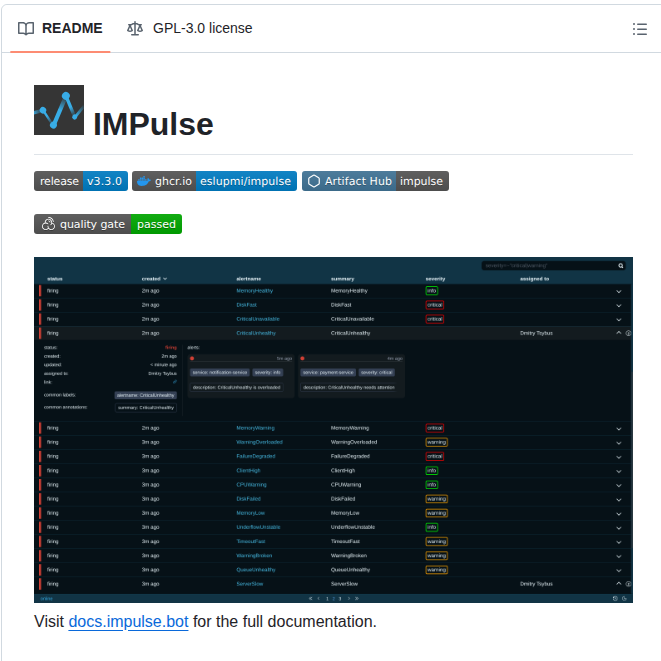Click 'description: CriticalUnhealthy needs attention' text
Viewport: 661px width, 661px height.
[349, 387]
